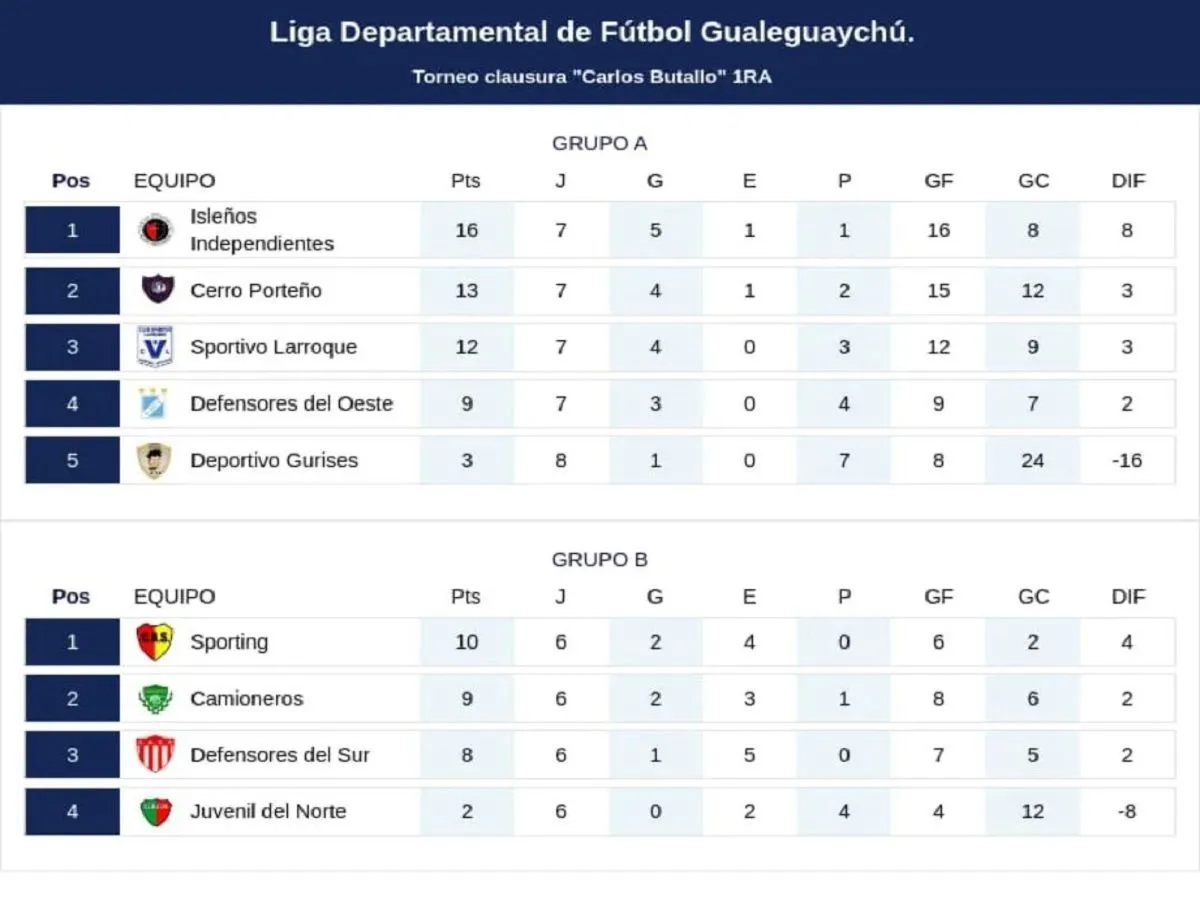
Task: Click the Sportivo Larroque team crest
Action: [155, 347]
